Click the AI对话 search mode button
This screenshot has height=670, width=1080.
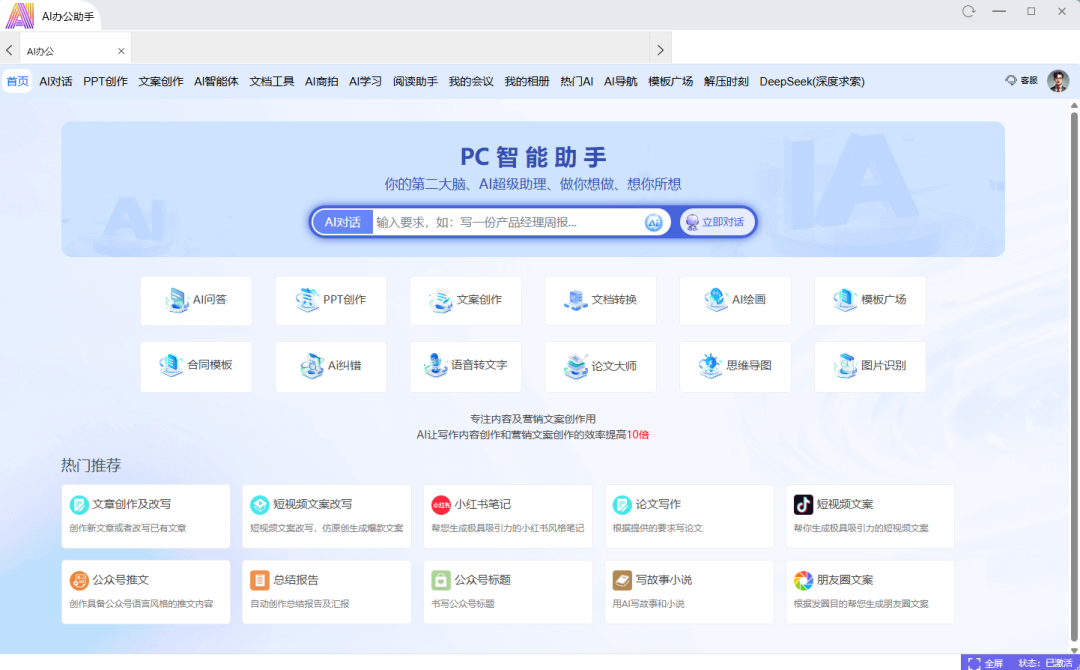tap(342, 222)
